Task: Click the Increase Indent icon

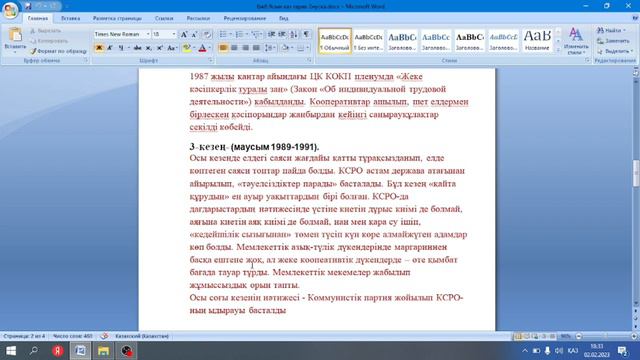Action: [x=282, y=34]
